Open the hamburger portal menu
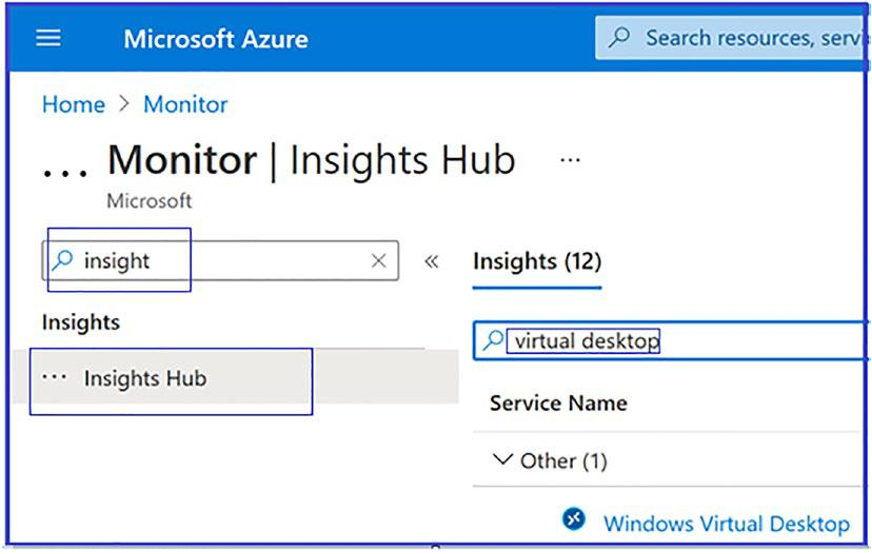This screenshot has height=554, width=872. point(48,38)
